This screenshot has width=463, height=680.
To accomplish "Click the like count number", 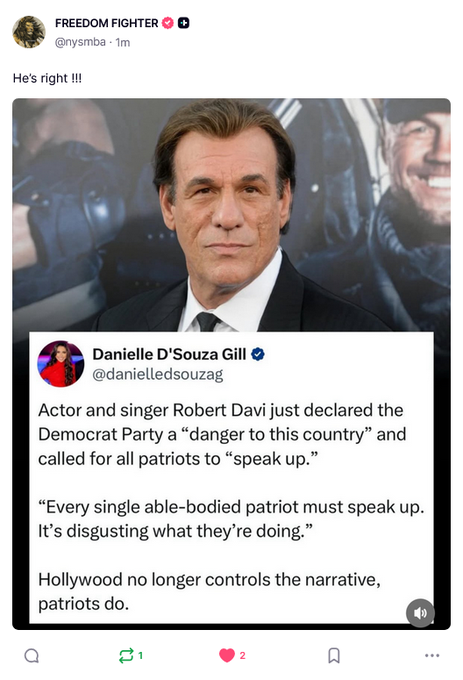I will click(x=242, y=655).
